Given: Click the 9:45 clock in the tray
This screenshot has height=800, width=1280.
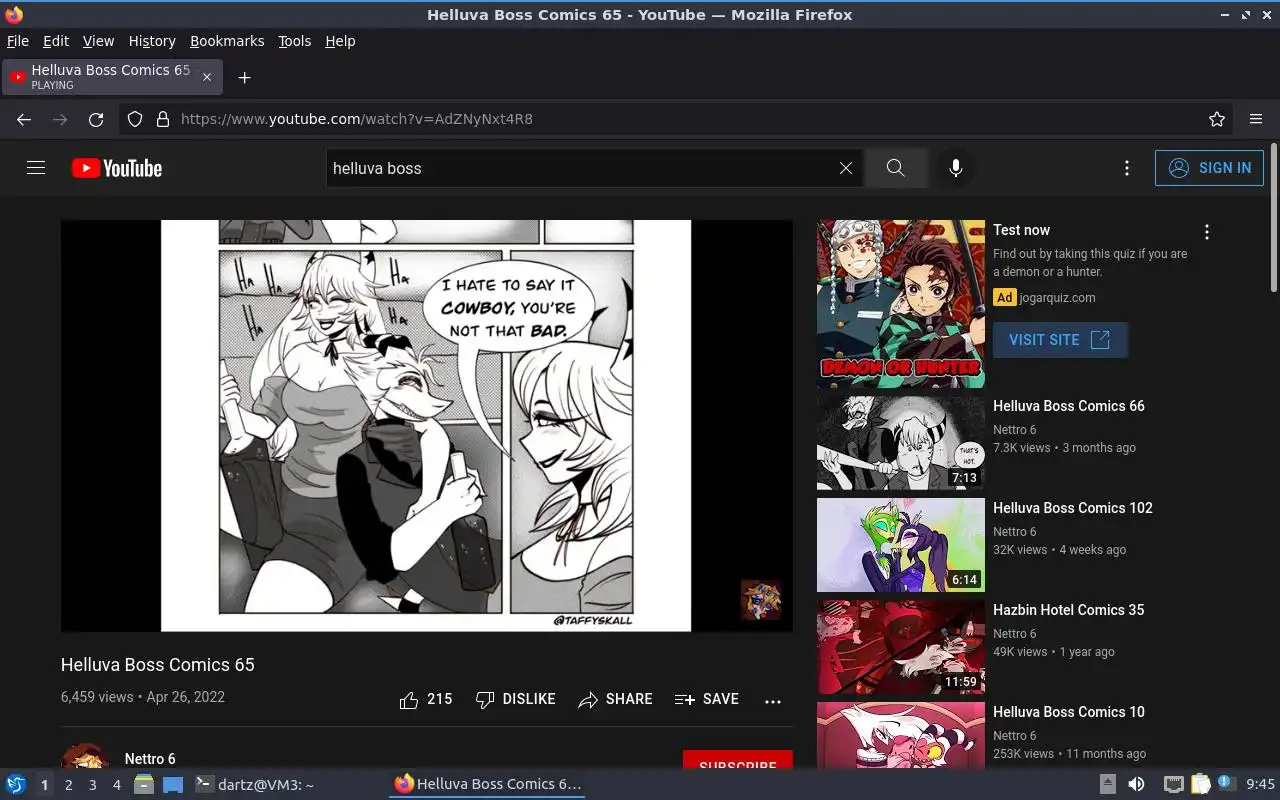Looking at the screenshot, I should (1261, 785).
